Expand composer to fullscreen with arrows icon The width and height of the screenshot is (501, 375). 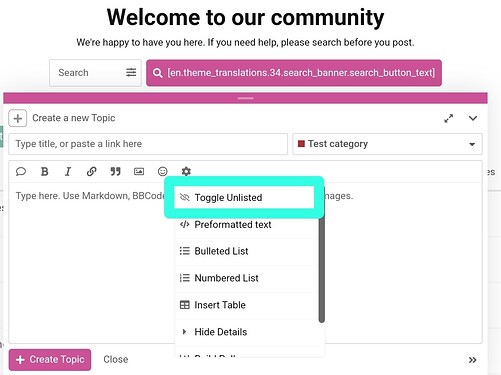(449, 118)
